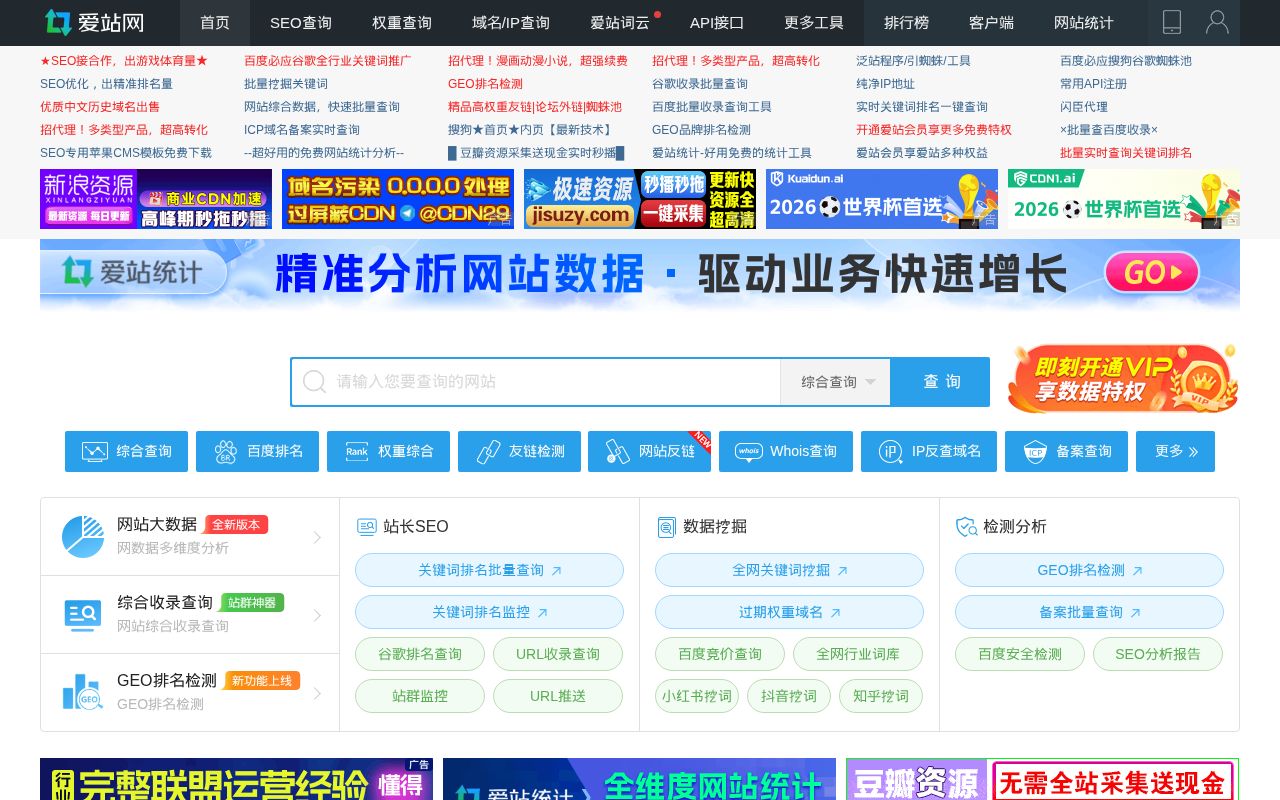Click the Rank 权重综合 weight tool icon
This screenshot has height=800, width=1280.
click(357, 451)
